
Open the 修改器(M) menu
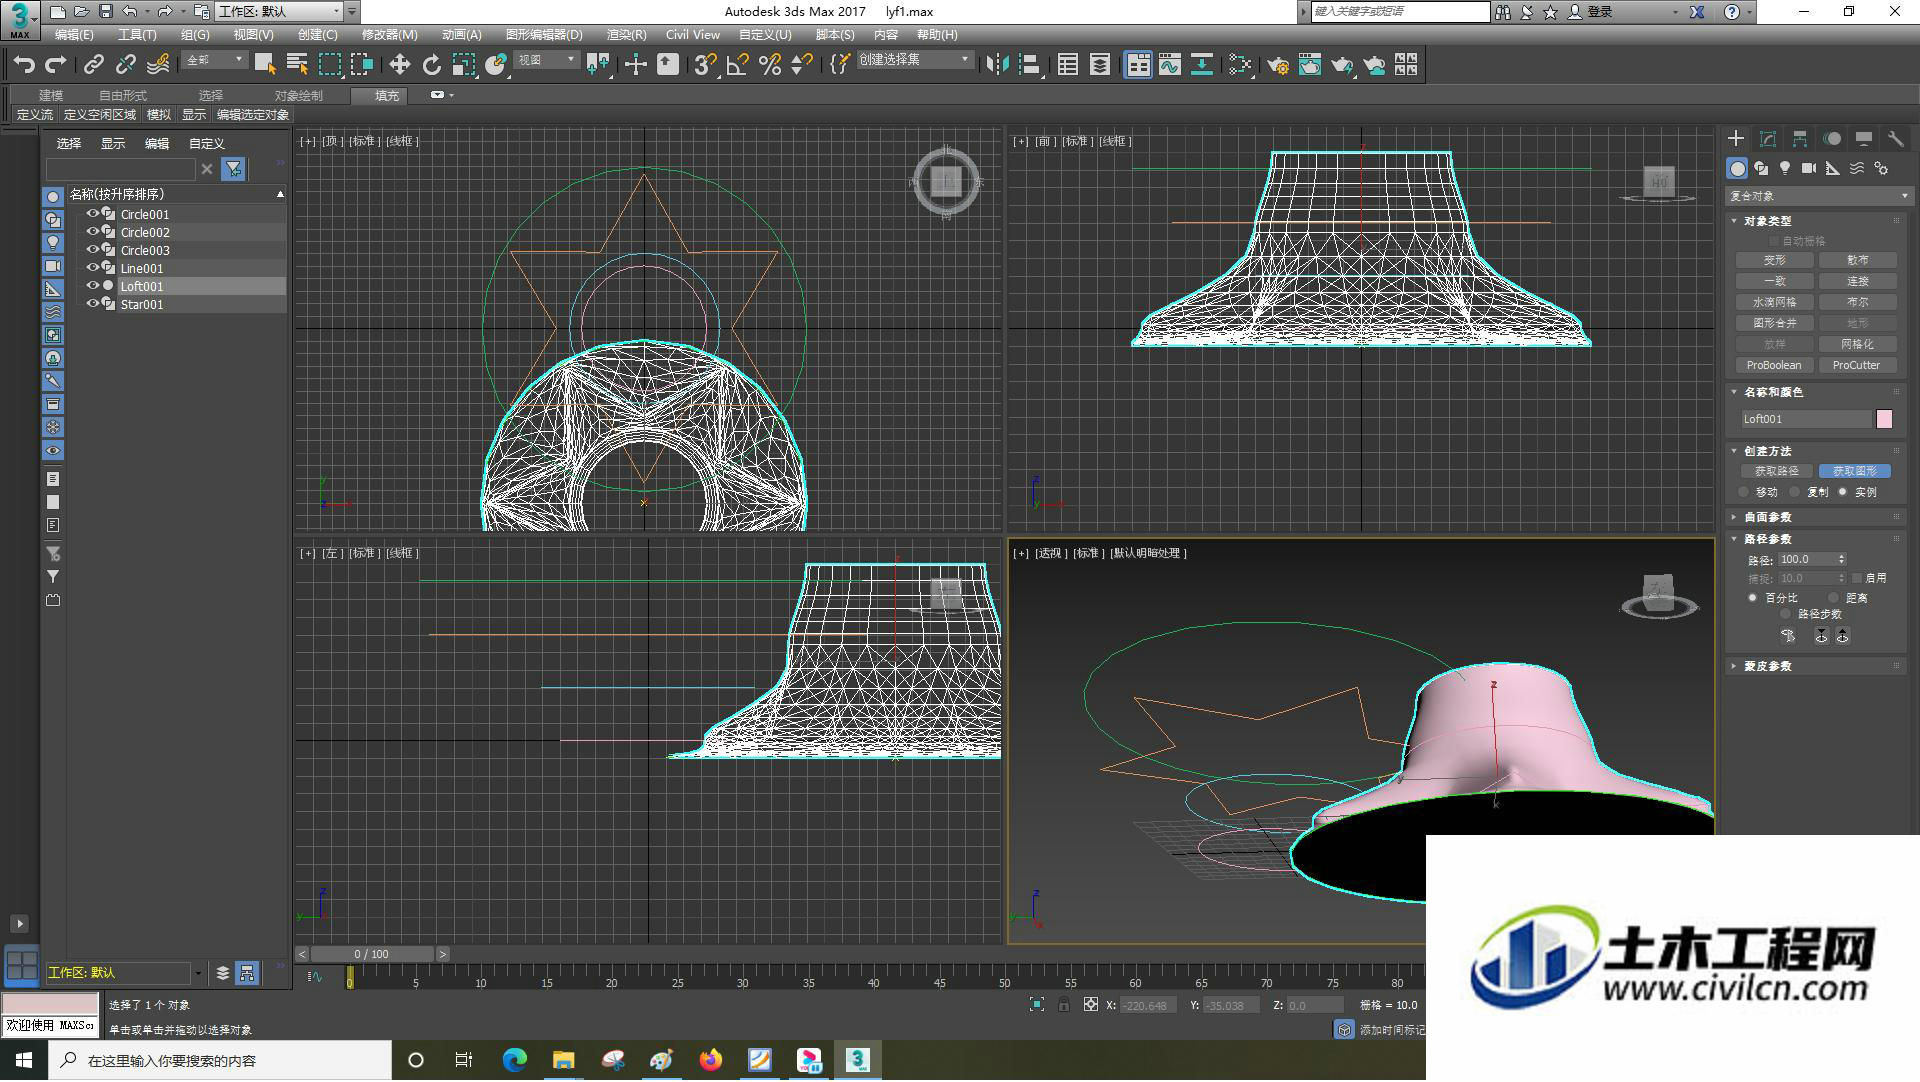[389, 35]
